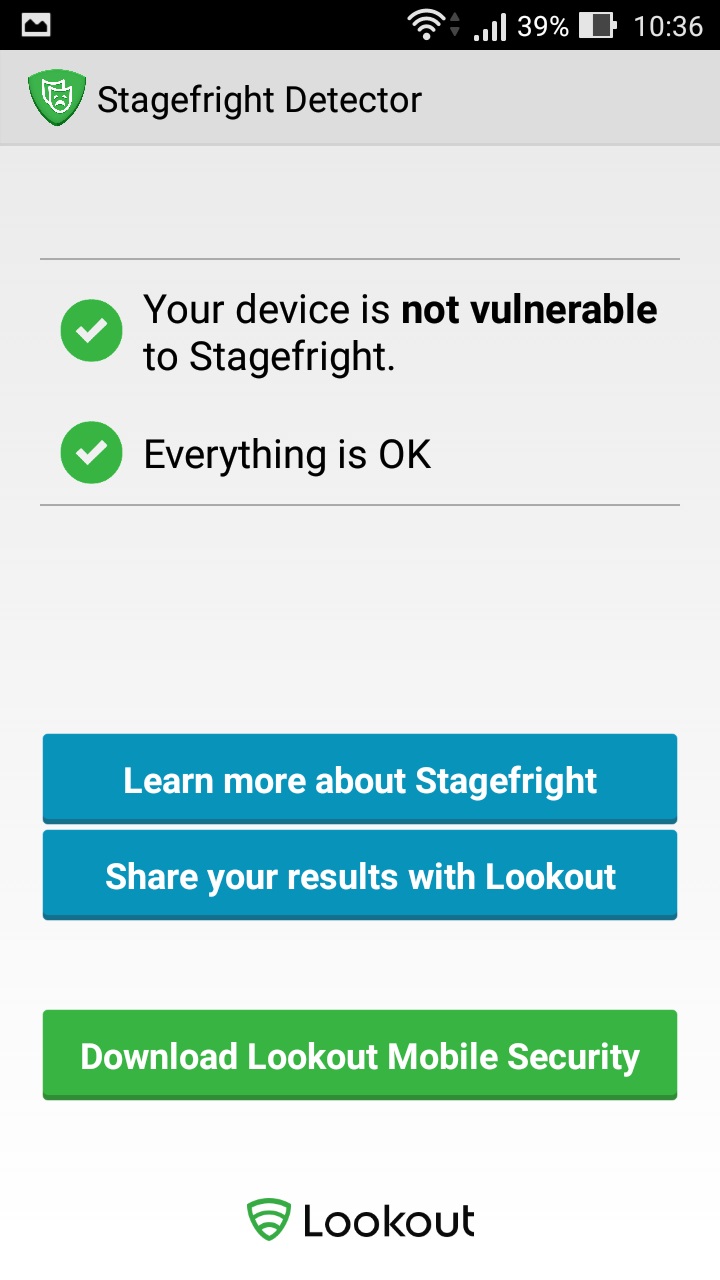Tap the cellular signal bars icon
This screenshot has width=720, height=1280.
pos(490,26)
